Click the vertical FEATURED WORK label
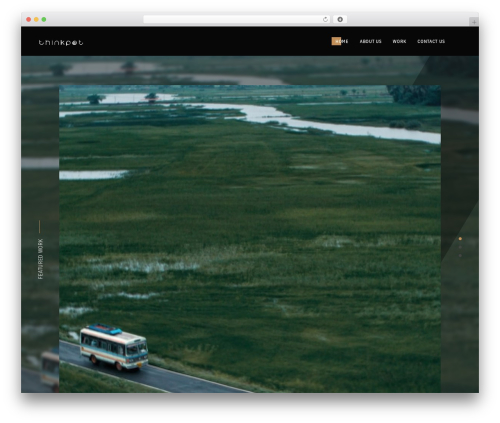This screenshot has width=500, height=423. pos(40,259)
